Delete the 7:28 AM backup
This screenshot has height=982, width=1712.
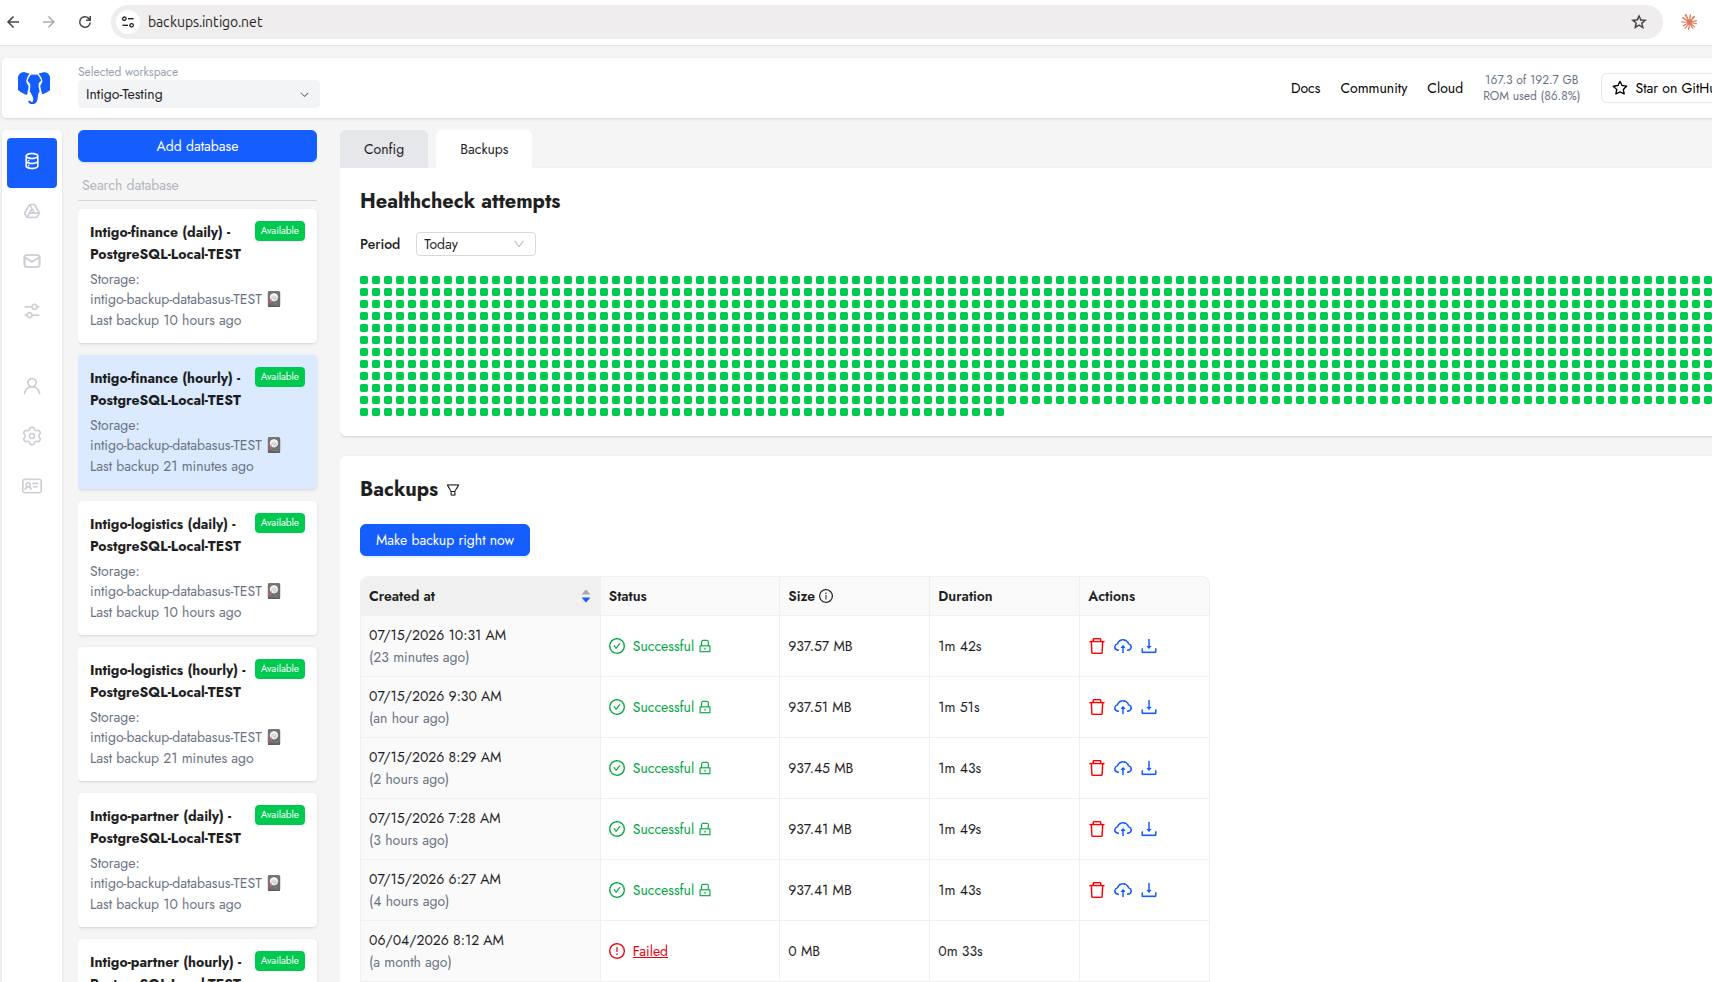click(1097, 829)
